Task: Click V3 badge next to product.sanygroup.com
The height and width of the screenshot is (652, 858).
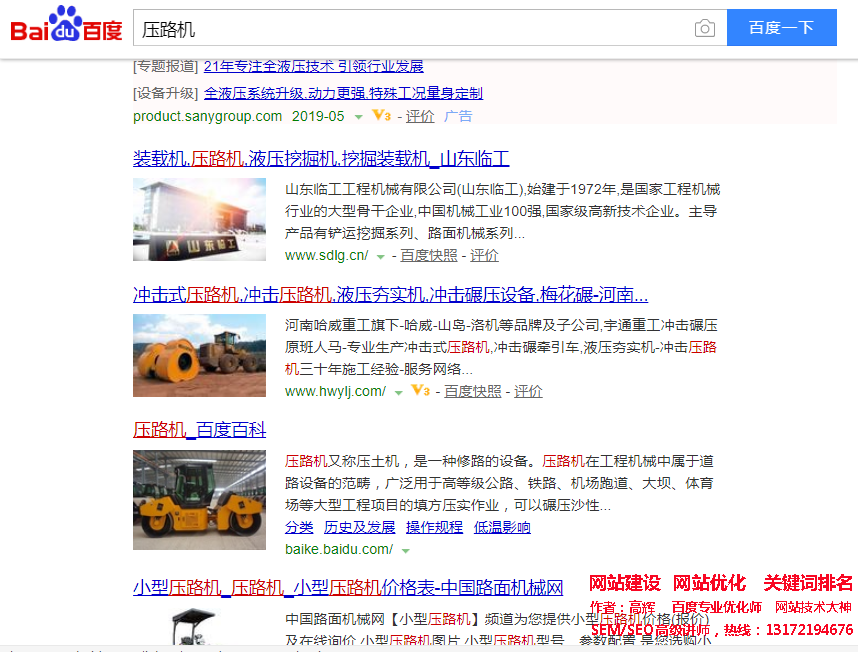Action: [381, 116]
